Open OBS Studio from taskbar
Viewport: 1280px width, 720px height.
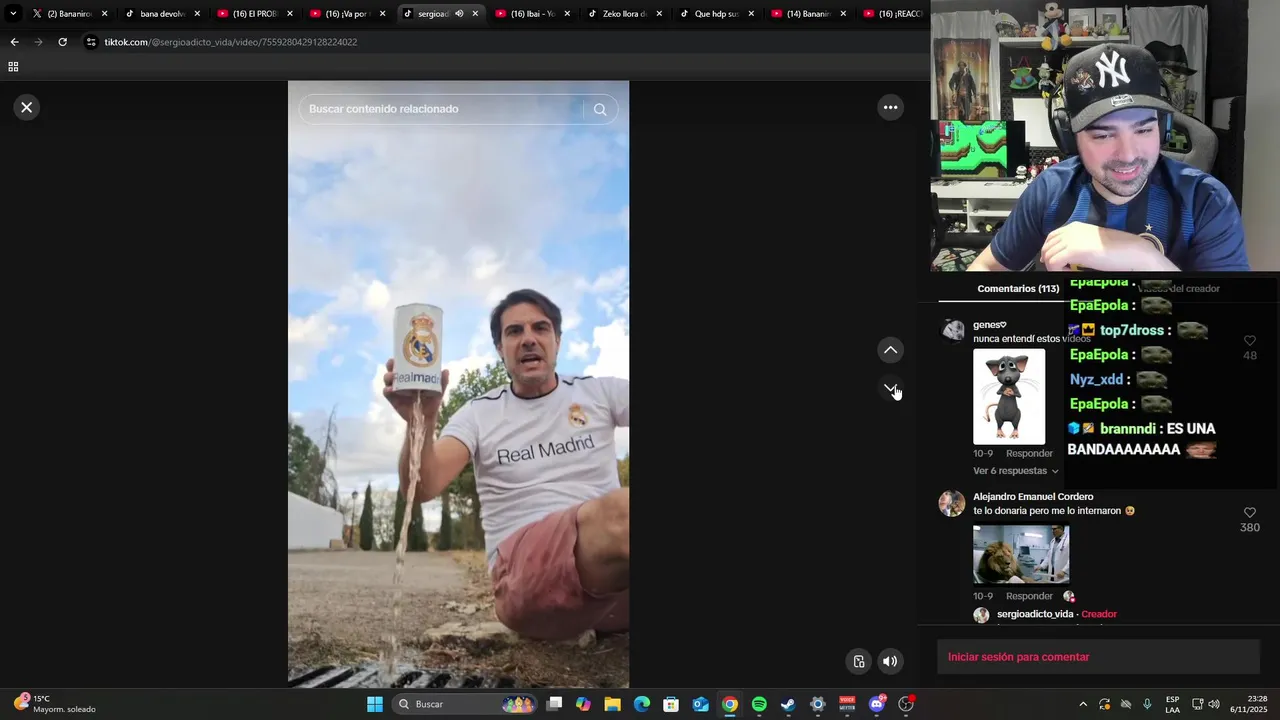pos(906,704)
